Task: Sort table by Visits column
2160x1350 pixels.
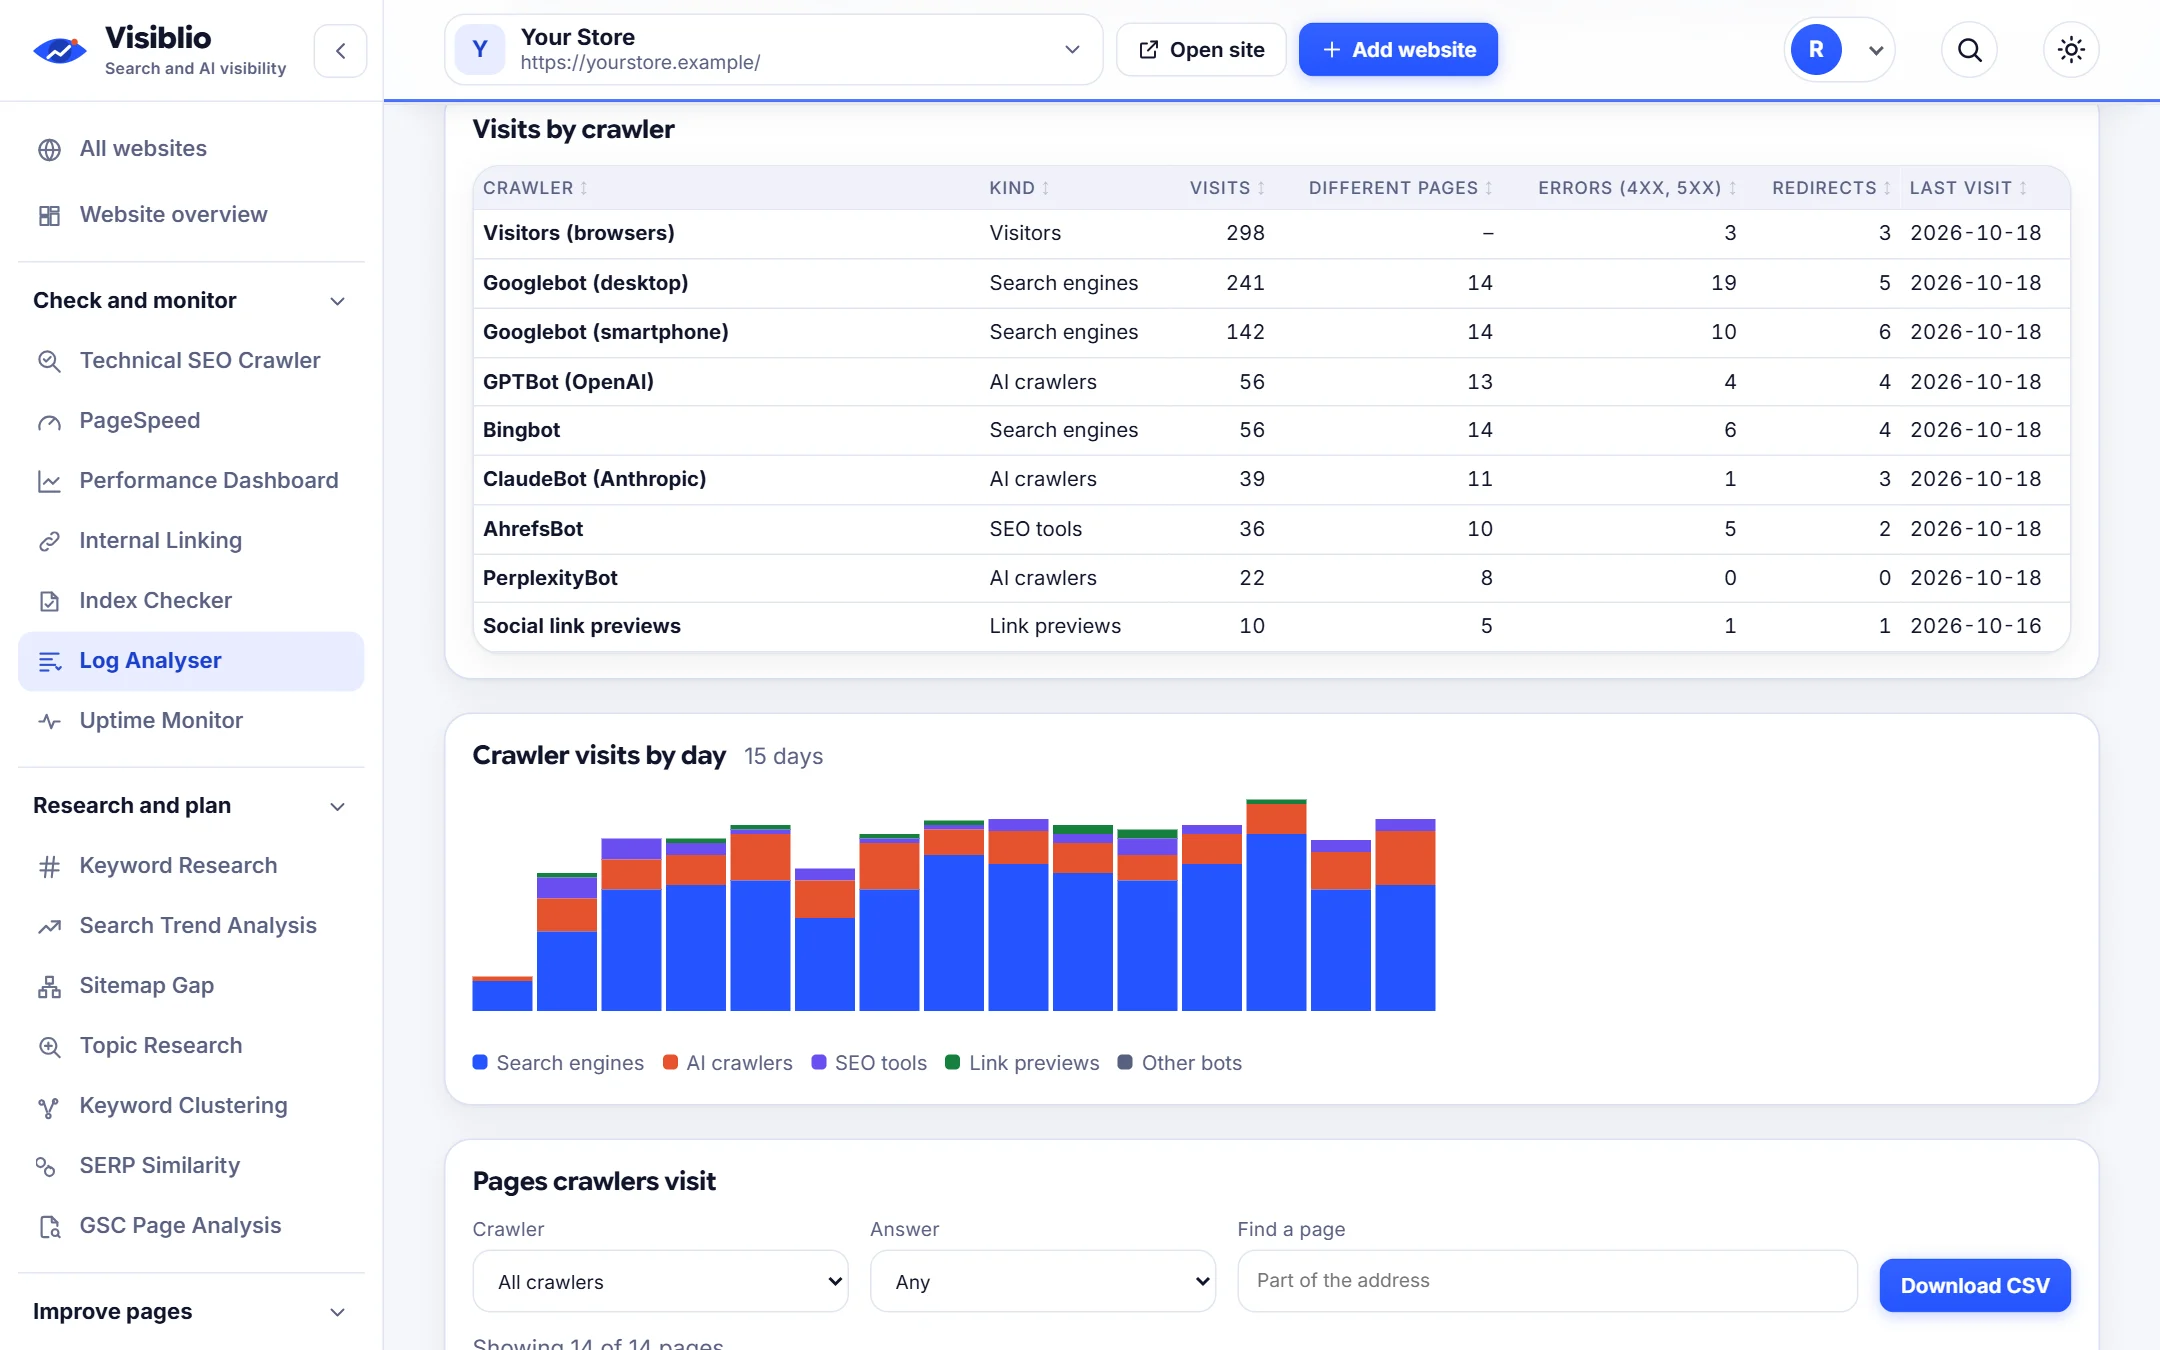Action: tap(1227, 188)
